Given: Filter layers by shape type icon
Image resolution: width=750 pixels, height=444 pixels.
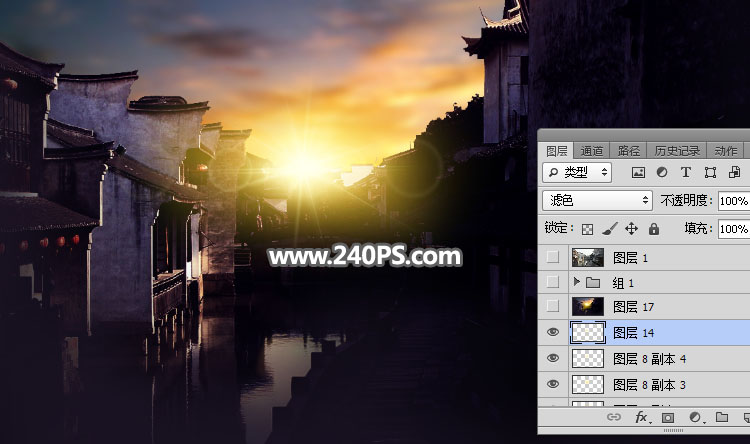Looking at the screenshot, I should [710, 172].
